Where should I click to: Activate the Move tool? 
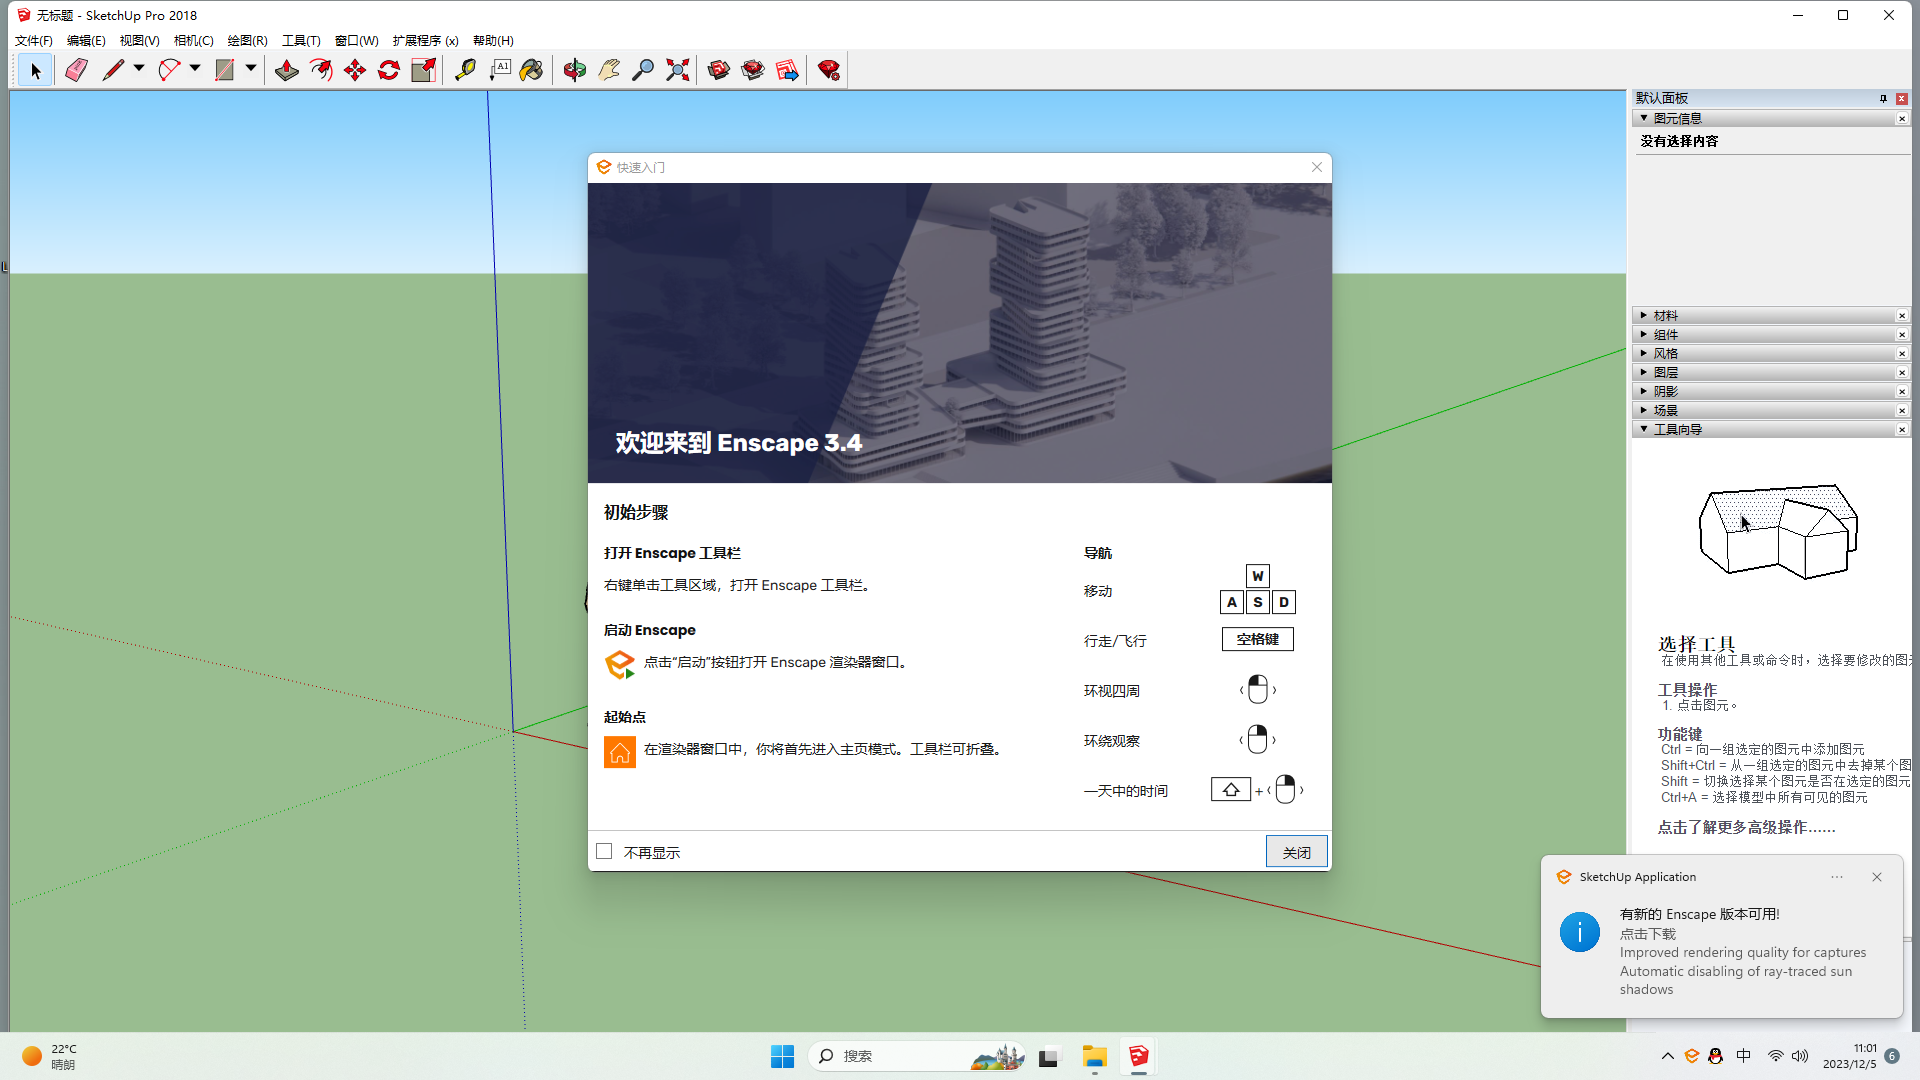pos(355,70)
